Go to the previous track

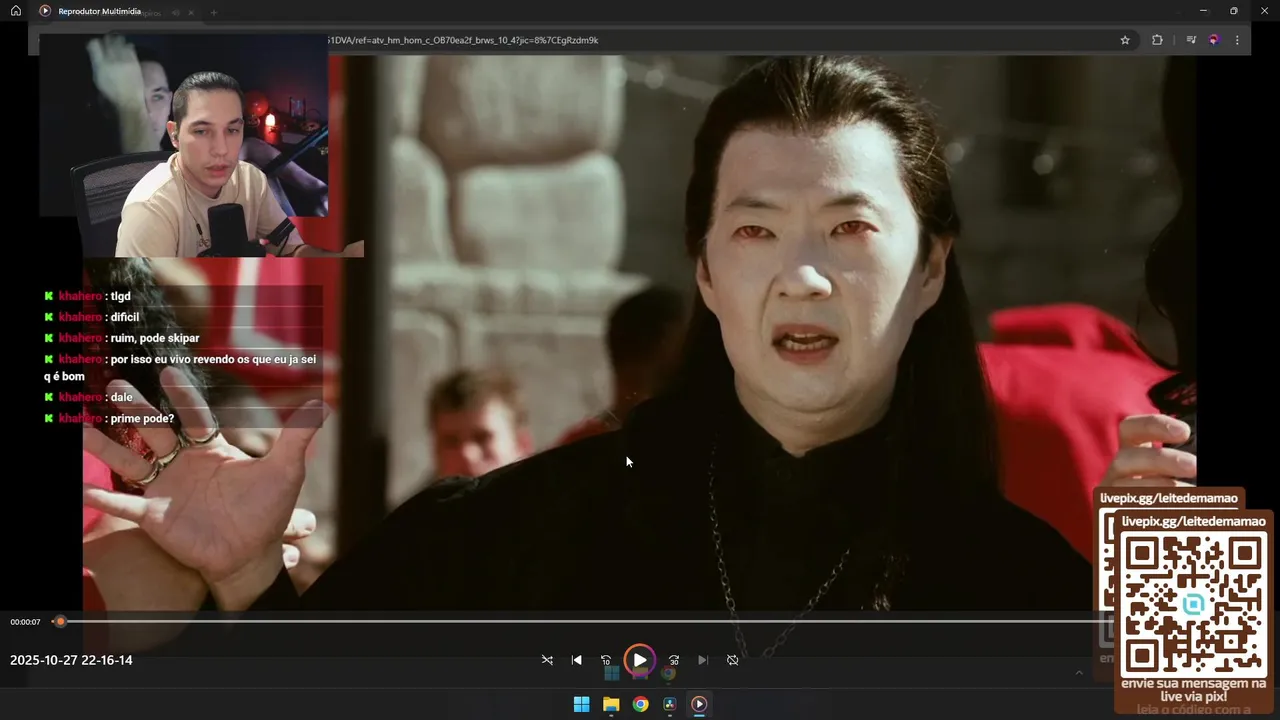[x=576, y=660]
